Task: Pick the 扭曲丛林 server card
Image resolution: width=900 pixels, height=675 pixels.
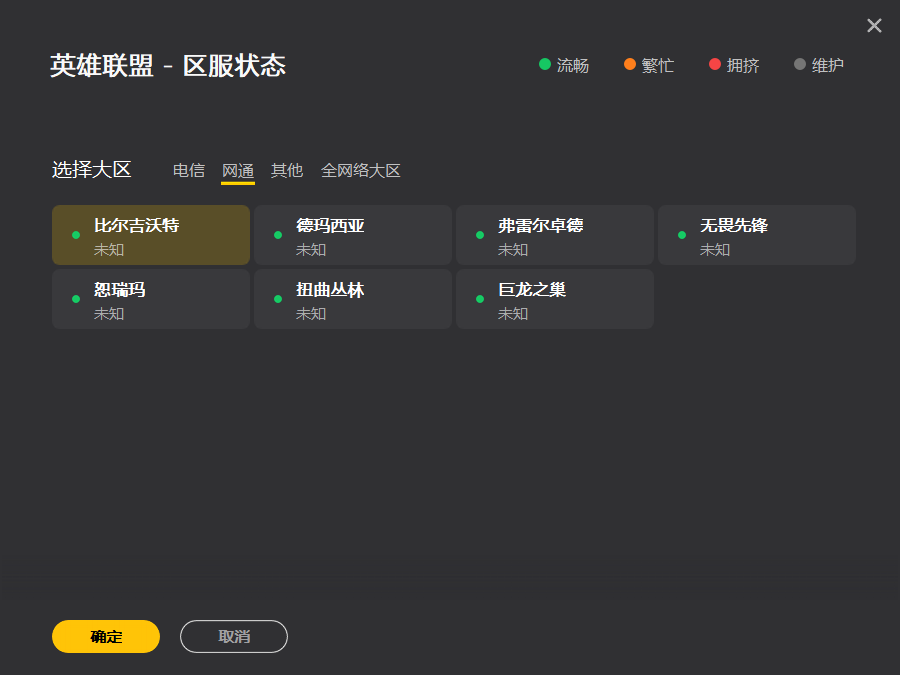Action: (353, 299)
